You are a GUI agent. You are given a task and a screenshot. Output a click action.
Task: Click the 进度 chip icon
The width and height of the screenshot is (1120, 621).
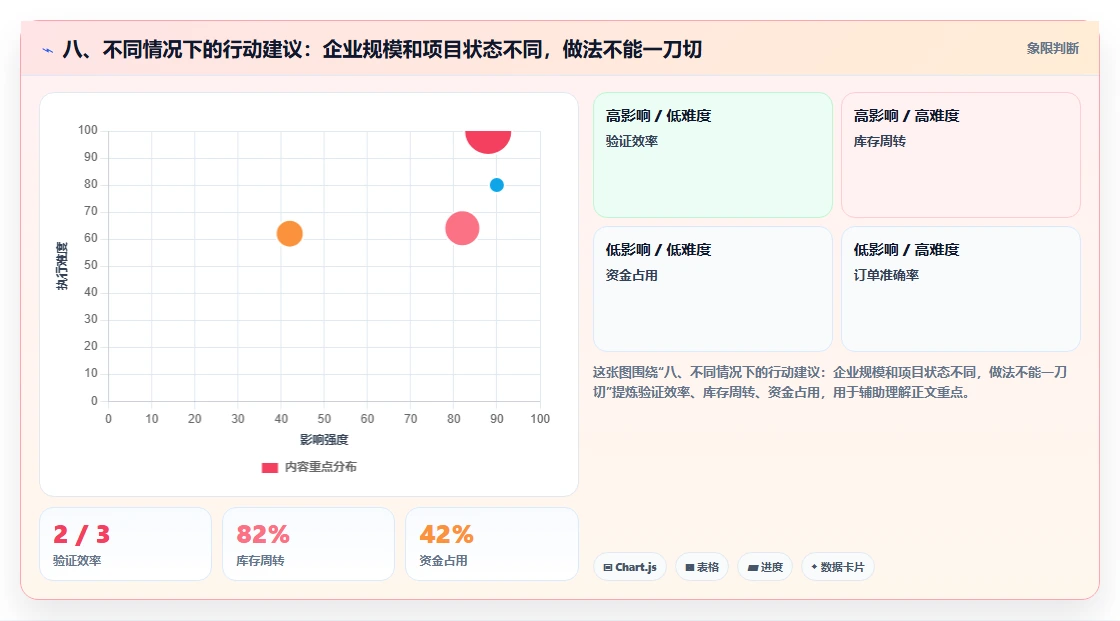coord(753,567)
